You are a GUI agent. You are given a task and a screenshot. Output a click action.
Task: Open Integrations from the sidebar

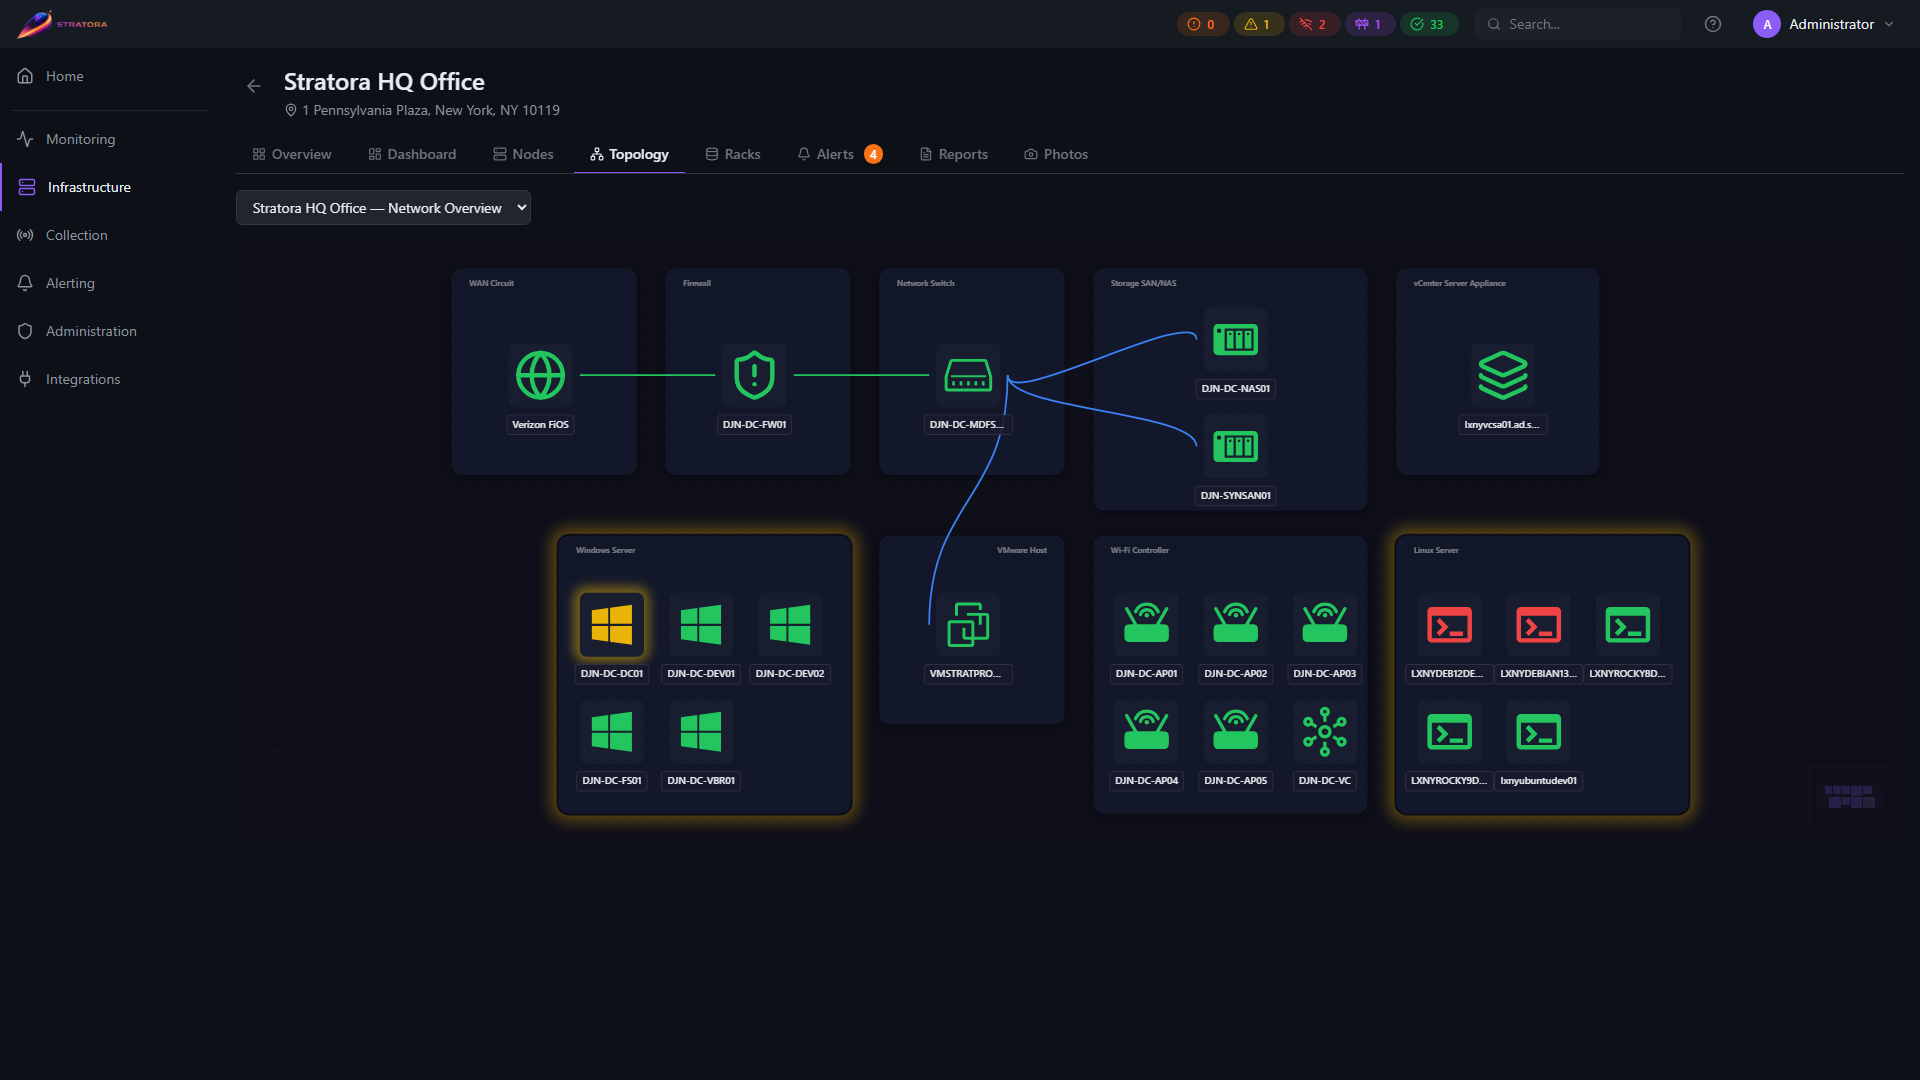[83, 379]
